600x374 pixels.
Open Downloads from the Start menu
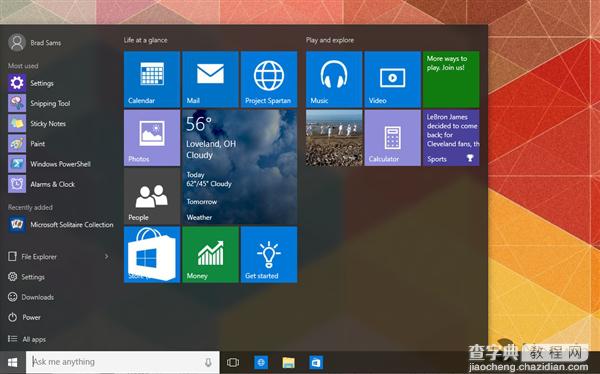tap(31, 297)
